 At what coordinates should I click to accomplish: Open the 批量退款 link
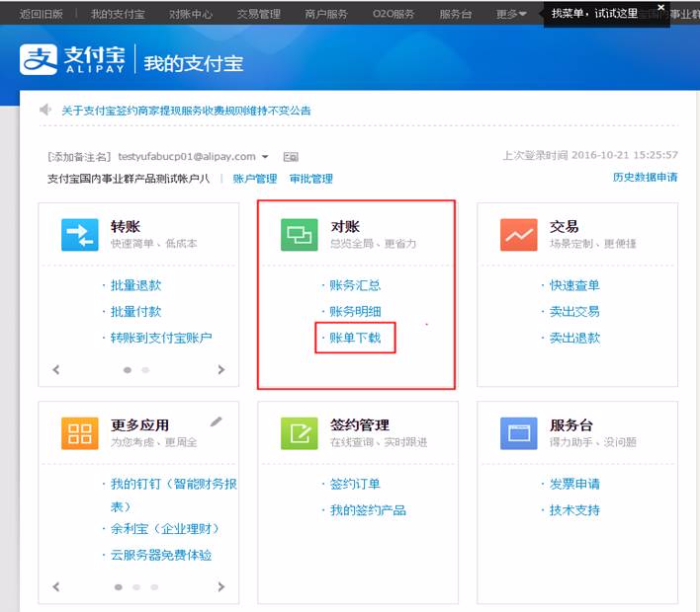pos(136,285)
